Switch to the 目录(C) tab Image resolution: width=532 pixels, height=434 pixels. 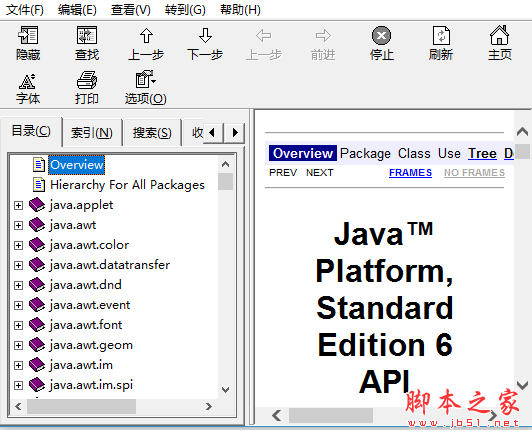tap(31, 131)
